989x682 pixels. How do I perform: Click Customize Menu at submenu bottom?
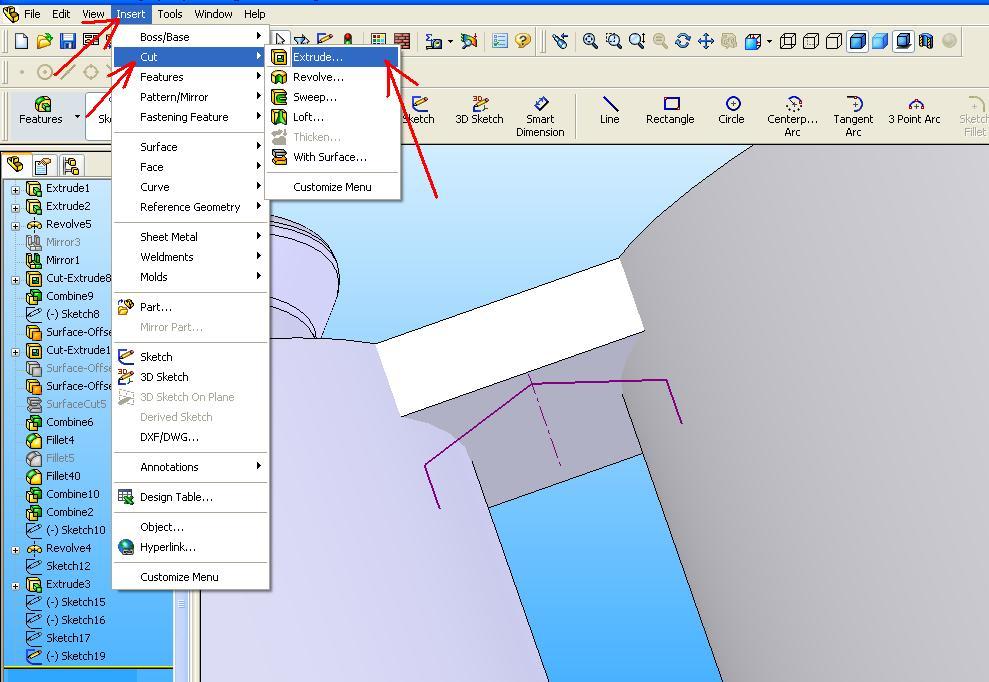[333, 186]
